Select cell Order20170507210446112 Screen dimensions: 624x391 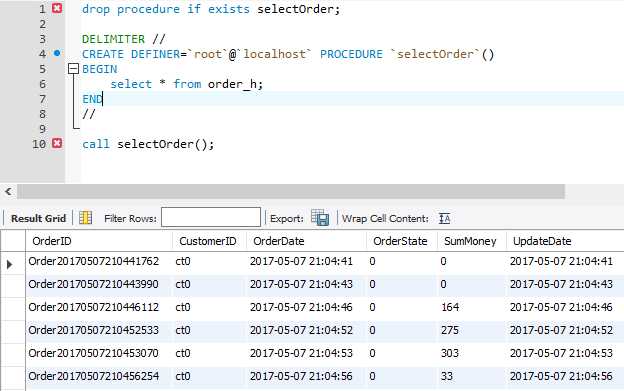click(x=94, y=307)
